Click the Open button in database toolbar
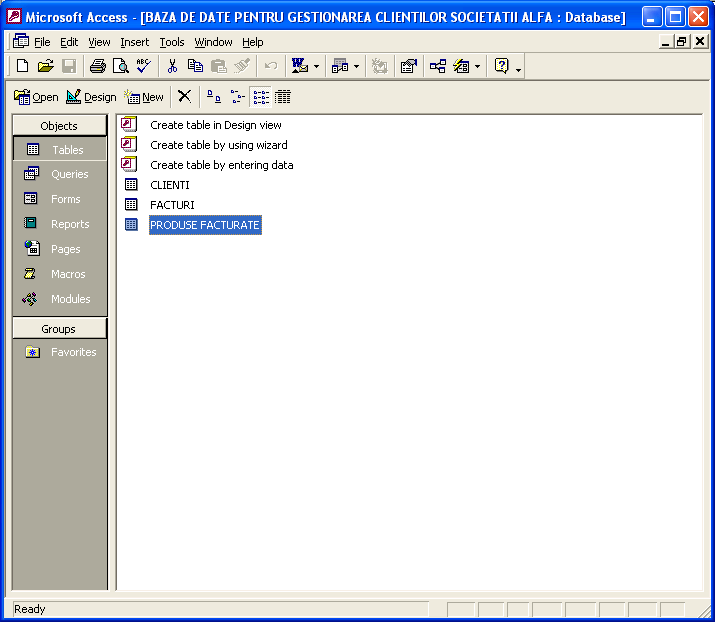This screenshot has height=622, width=715. coord(36,97)
